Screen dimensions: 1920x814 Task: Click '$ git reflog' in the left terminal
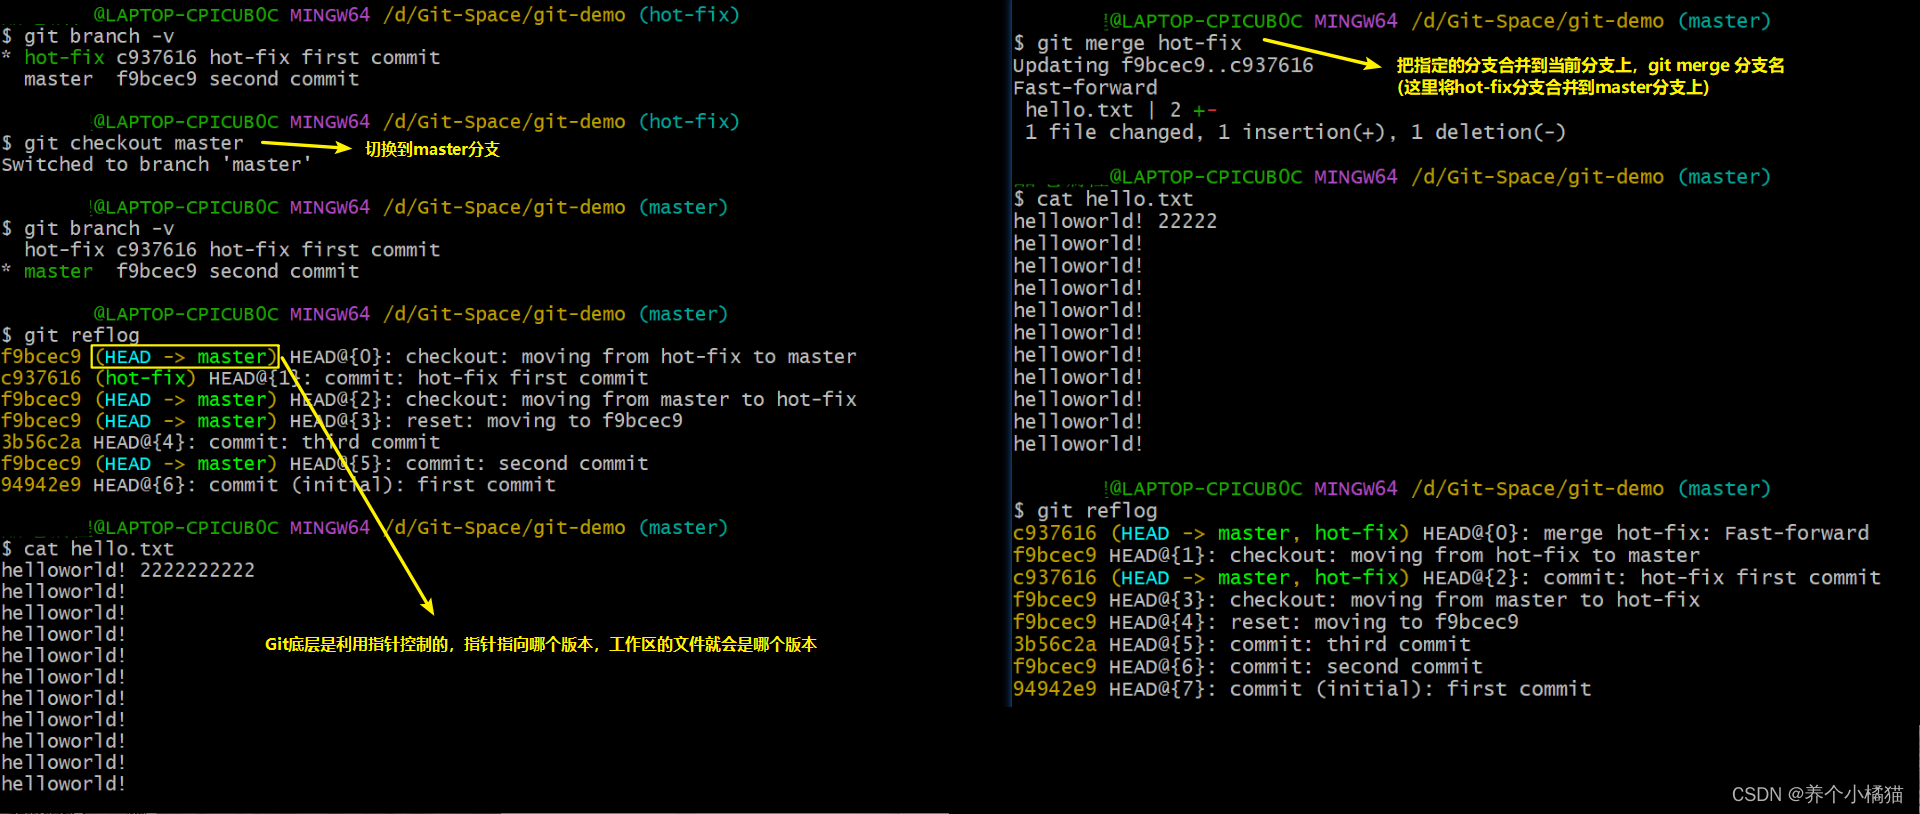(x=70, y=335)
